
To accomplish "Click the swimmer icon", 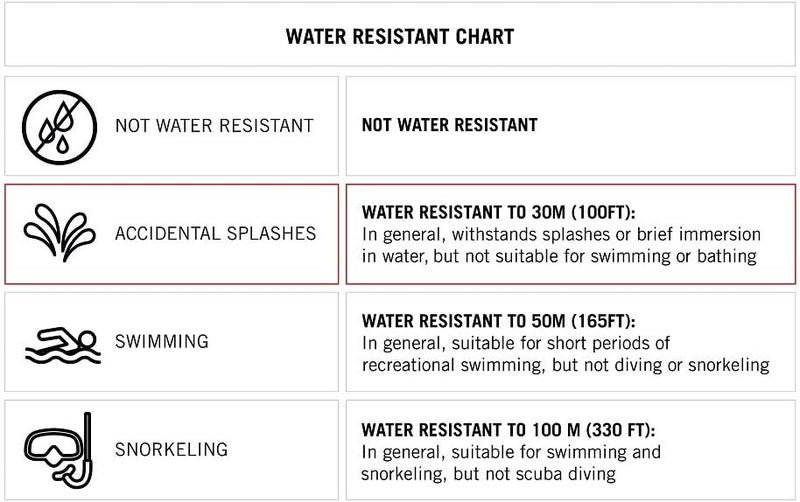I will (x=63, y=345).
